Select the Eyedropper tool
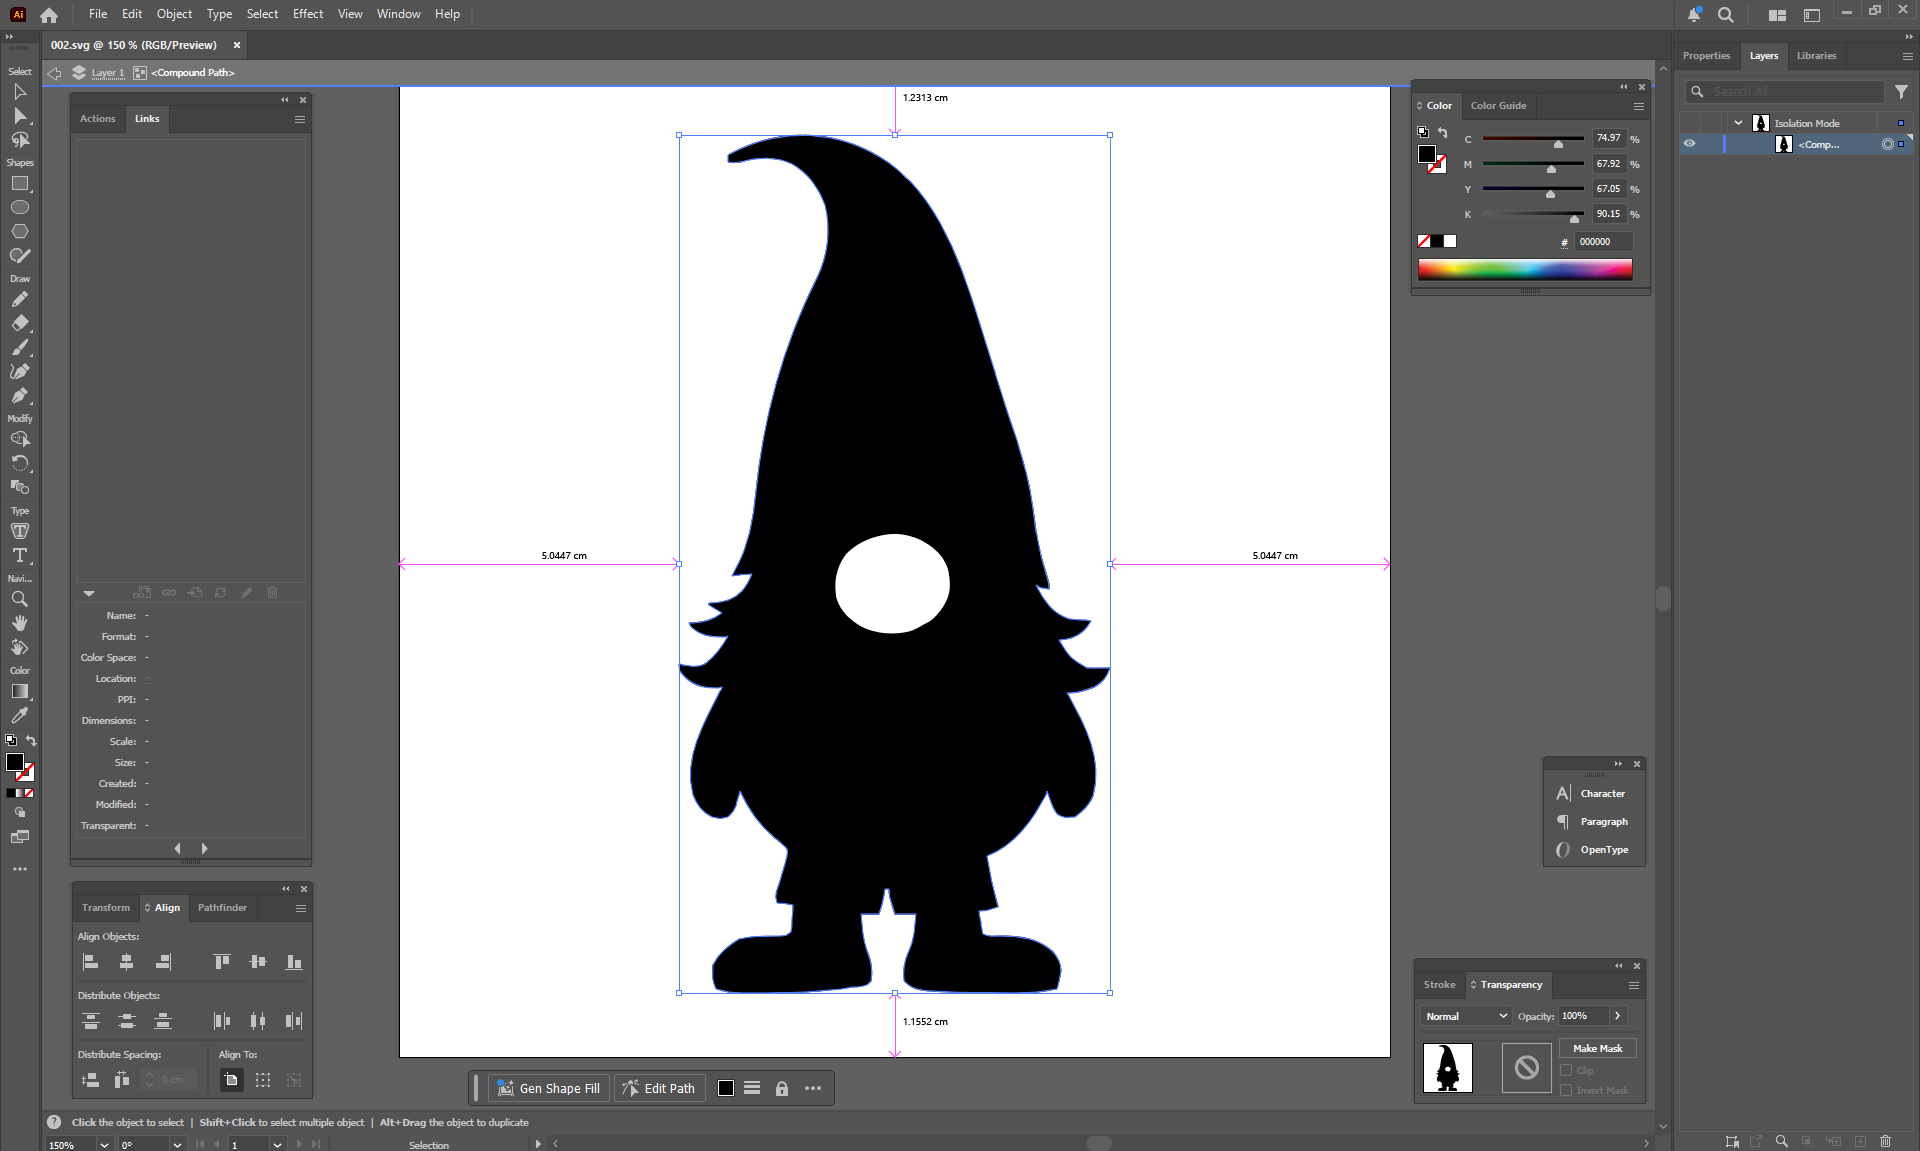1920x1151 pixels. click(19, 715)
